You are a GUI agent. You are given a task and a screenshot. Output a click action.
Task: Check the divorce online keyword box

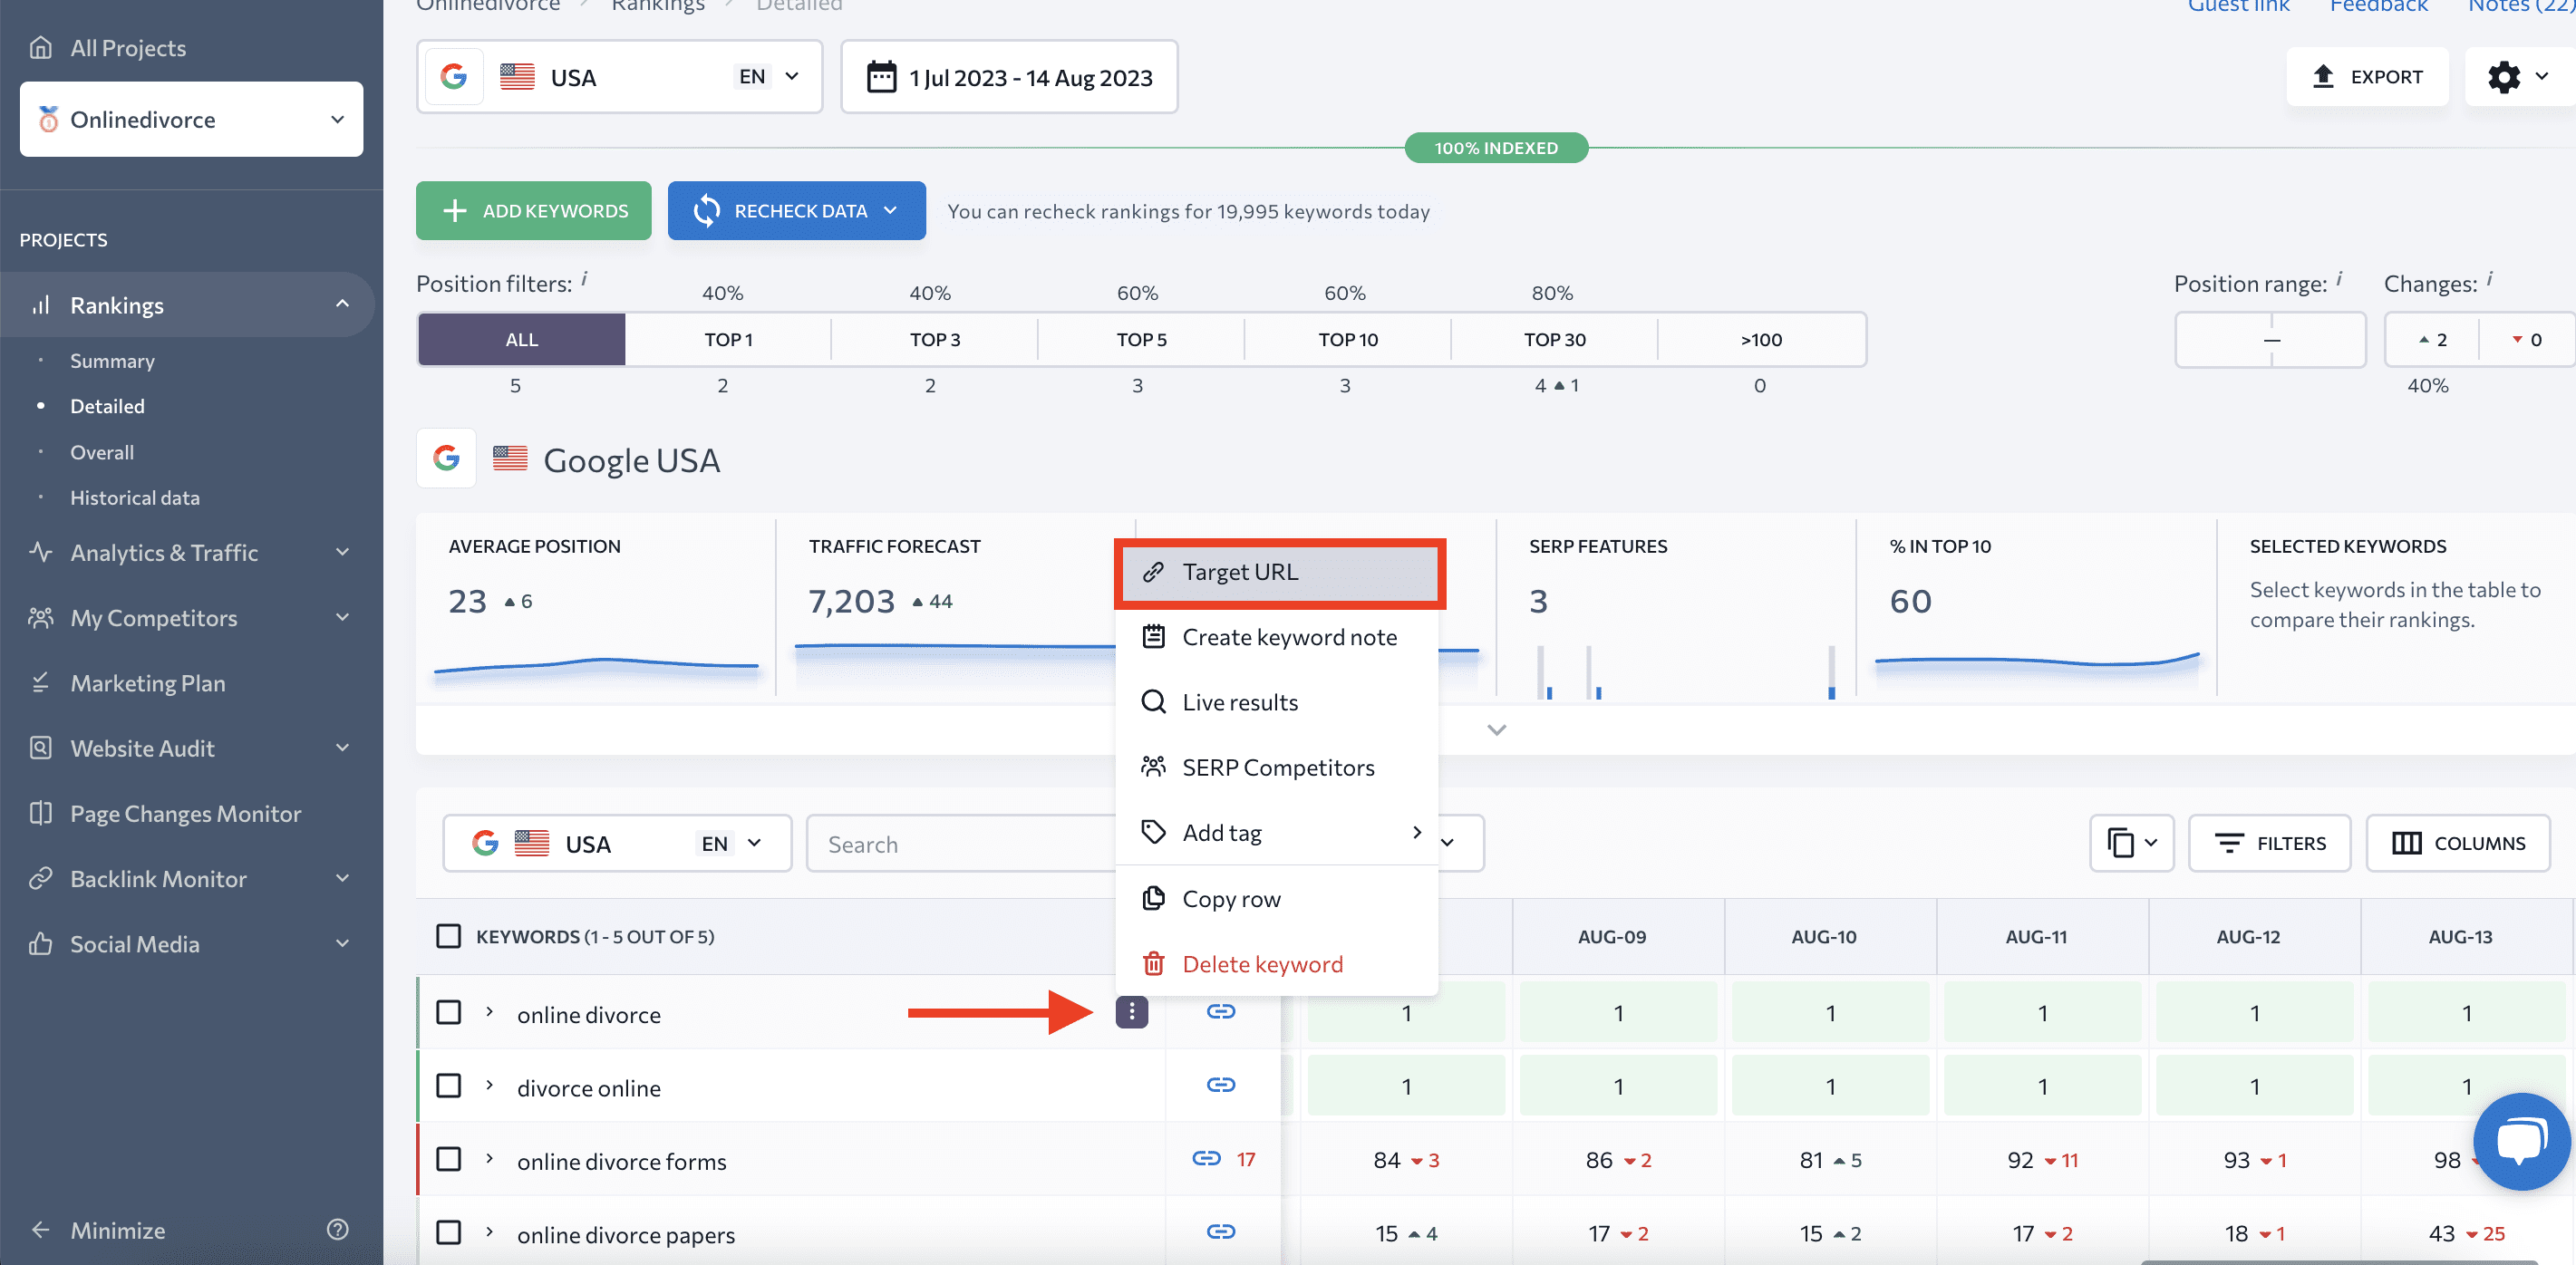[x=449, y=1085]
